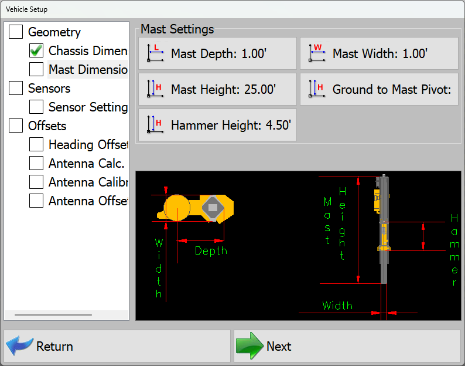Select the Sensors tree label
This screenshot has width=465, height=366.
pyautogui.click(x=49, y=88)
